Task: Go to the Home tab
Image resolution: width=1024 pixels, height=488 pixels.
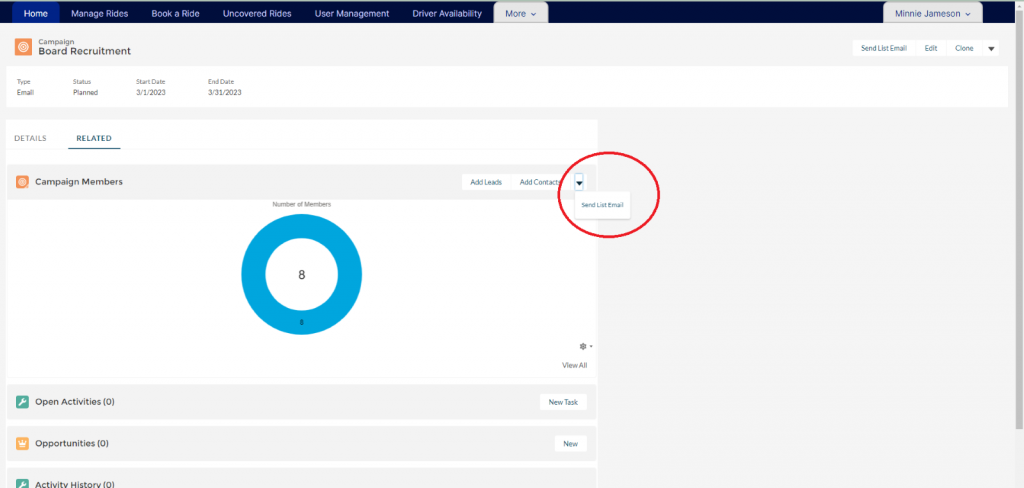Action: (x=35, y=14)
